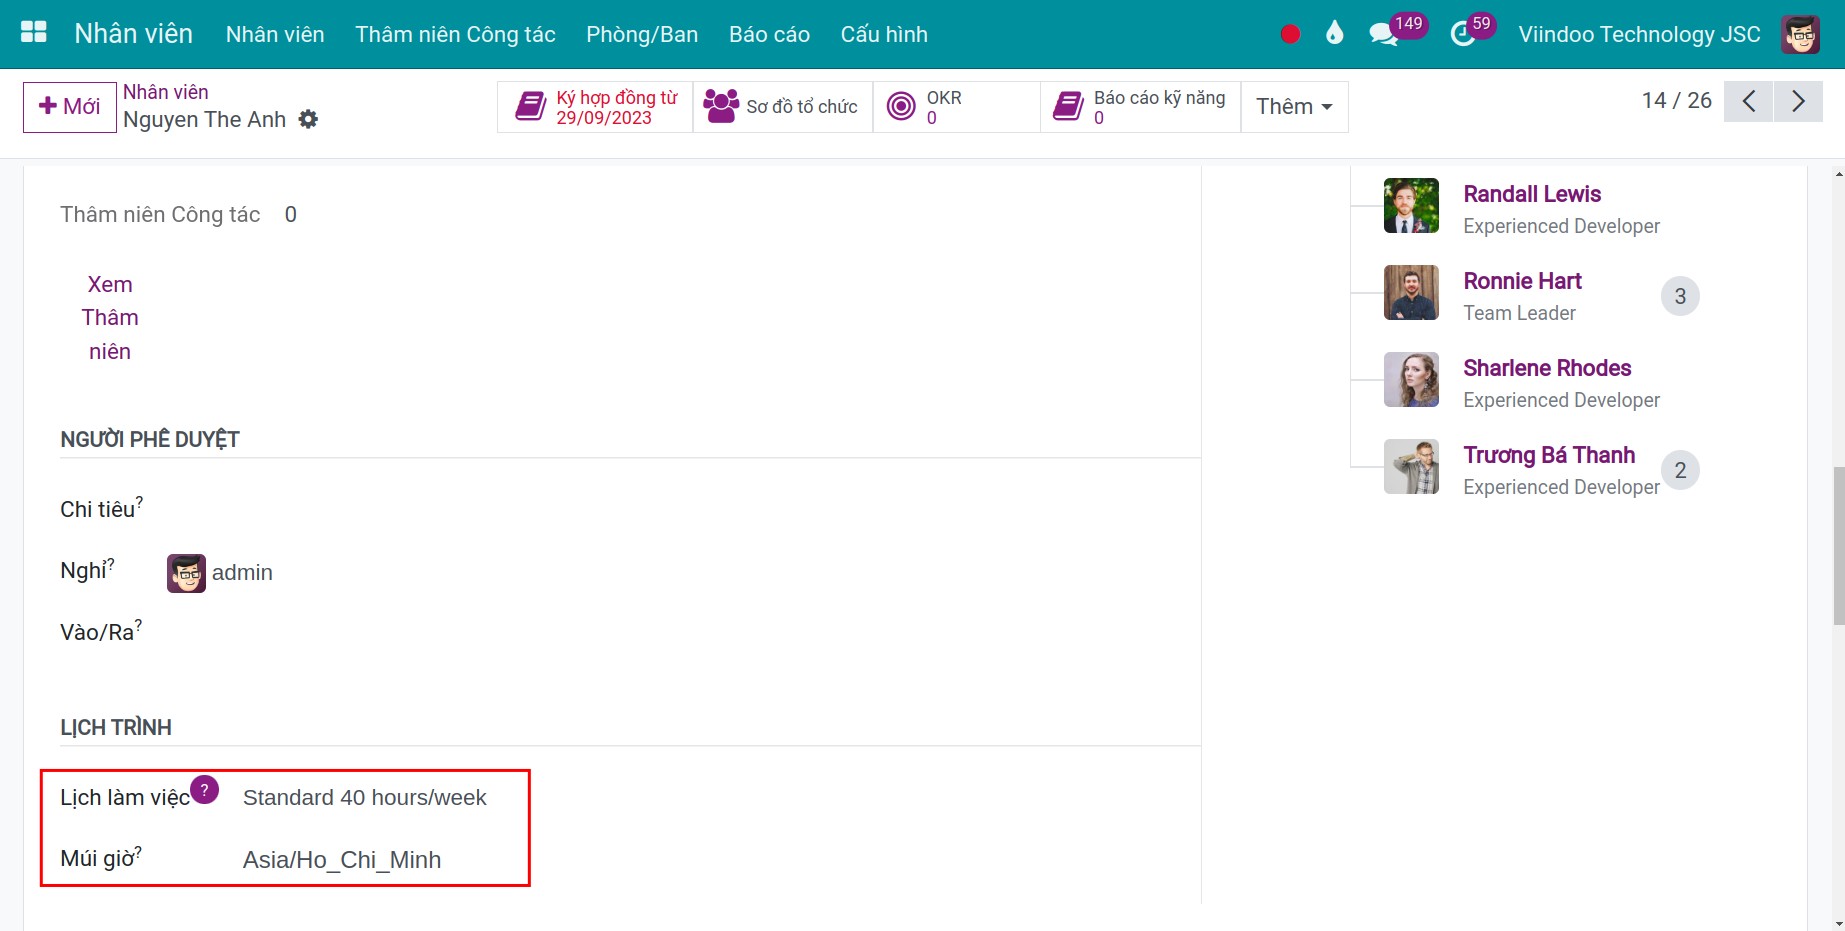1845x931 pixels.
Task: Open Nhân viên menu in top navigation
Action: coord(275,34)
